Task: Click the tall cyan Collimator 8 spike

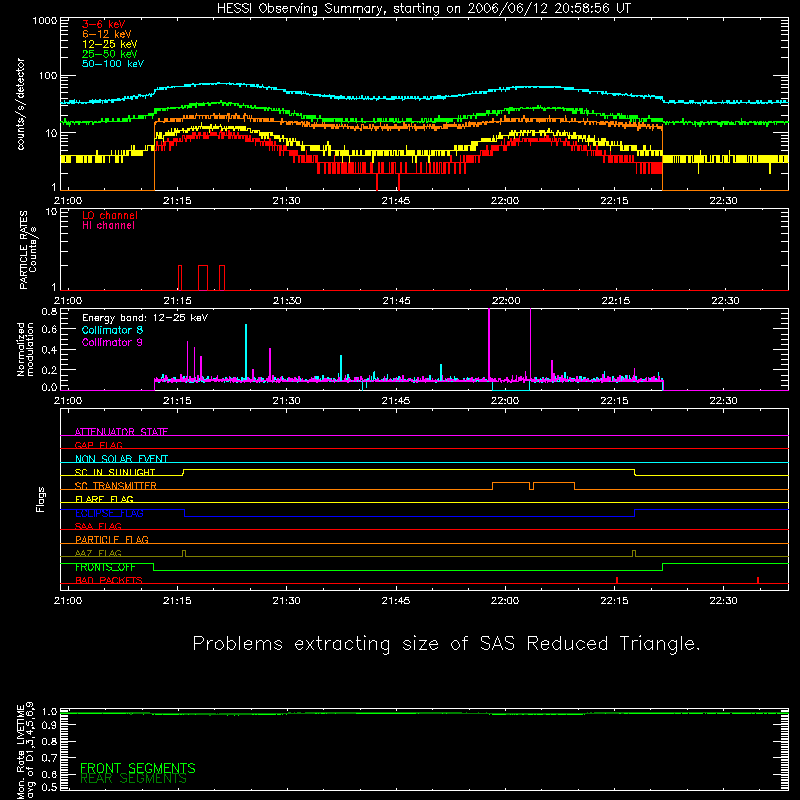Action: point(246,352)
